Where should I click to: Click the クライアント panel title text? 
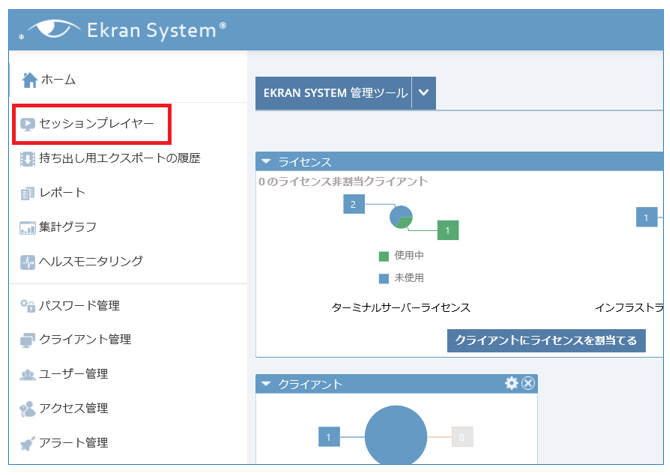(310, 384)
